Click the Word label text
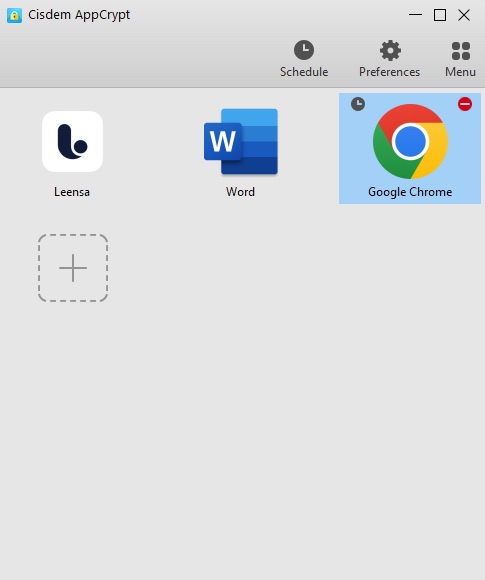Screen dimensions: 485x580 coord(240,192)
